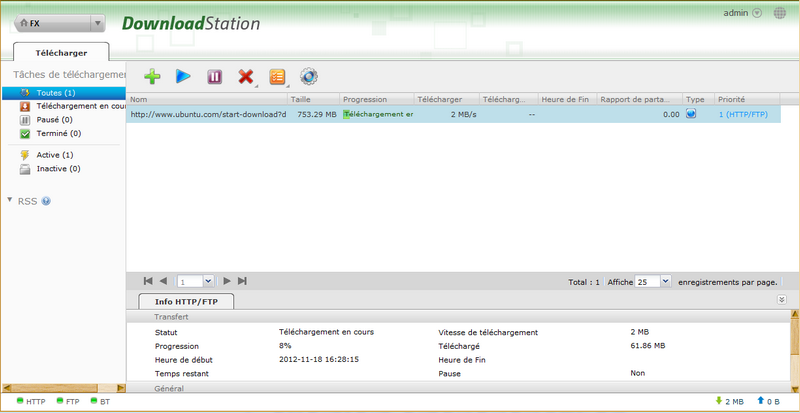
Task: Click the HTTP status indicator
Action: point(31,401)
